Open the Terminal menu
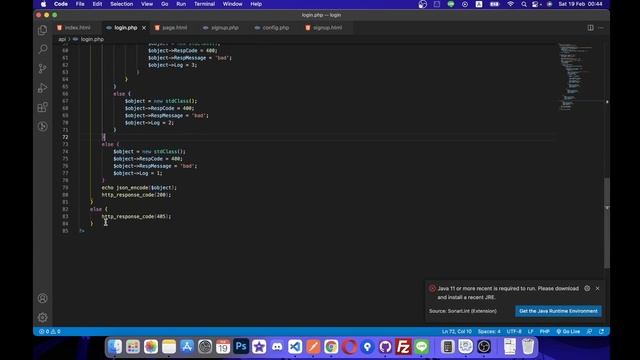Image resolution: width=640 pixels, height=360 pixels. (x=204, y=4)
